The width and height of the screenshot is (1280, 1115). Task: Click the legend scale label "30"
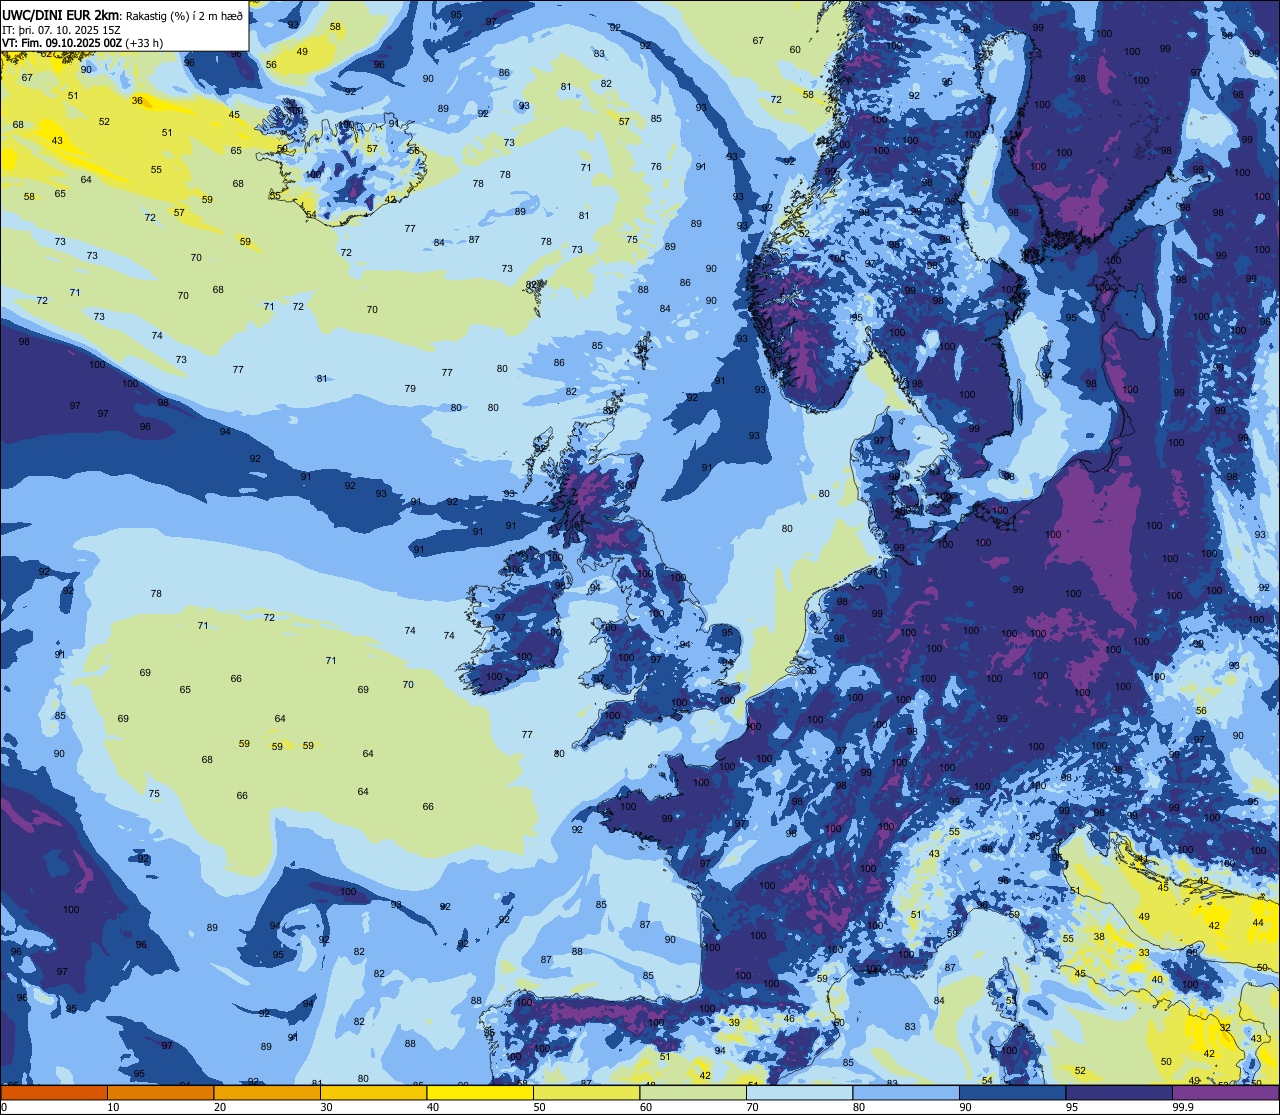pos(326,1107)
